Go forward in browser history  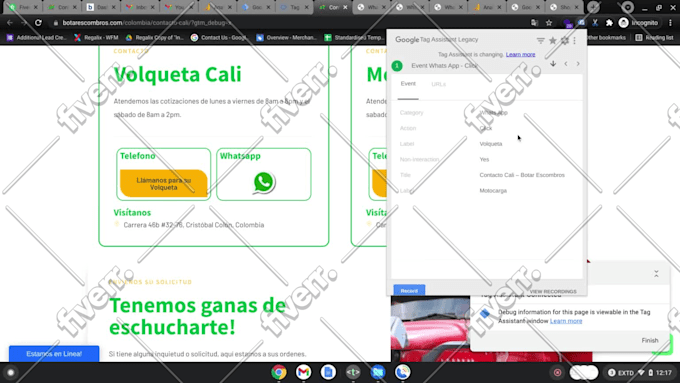(x=24, y=23)
